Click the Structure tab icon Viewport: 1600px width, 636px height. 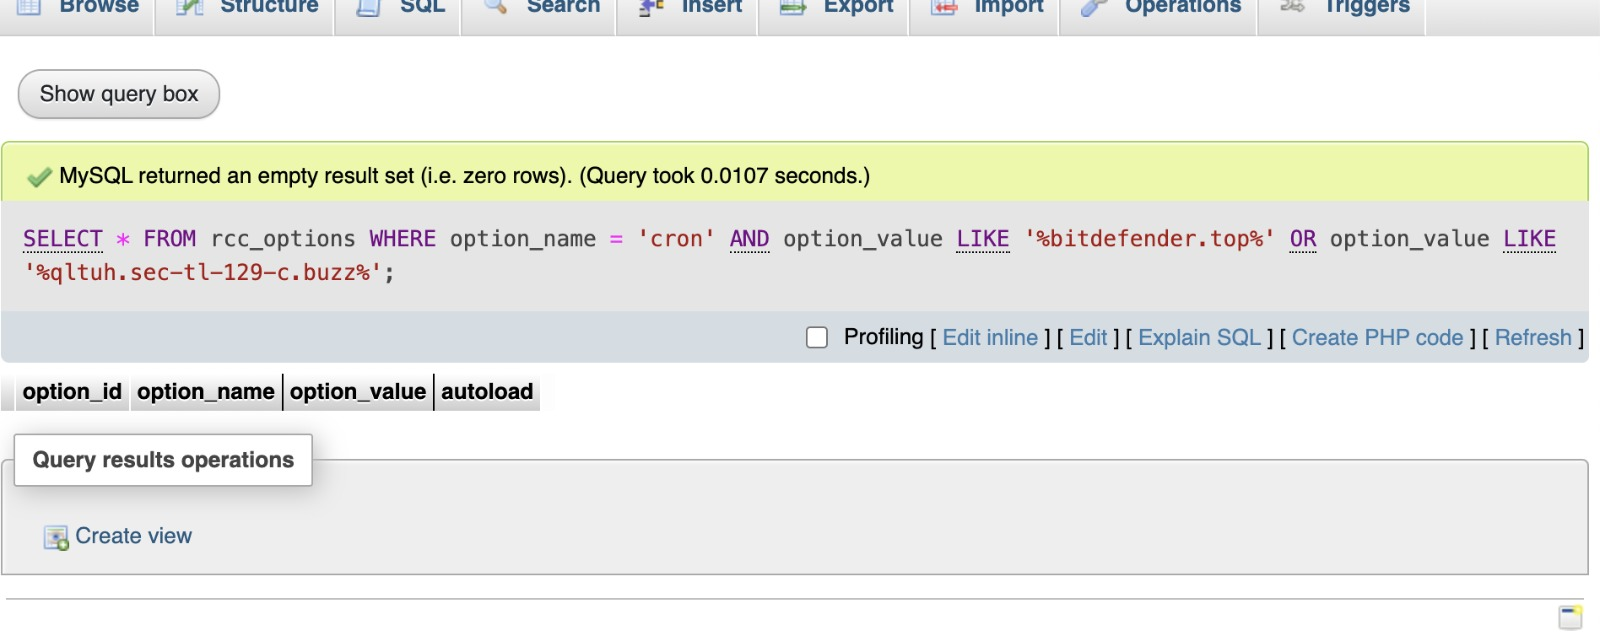coord(190,7)
